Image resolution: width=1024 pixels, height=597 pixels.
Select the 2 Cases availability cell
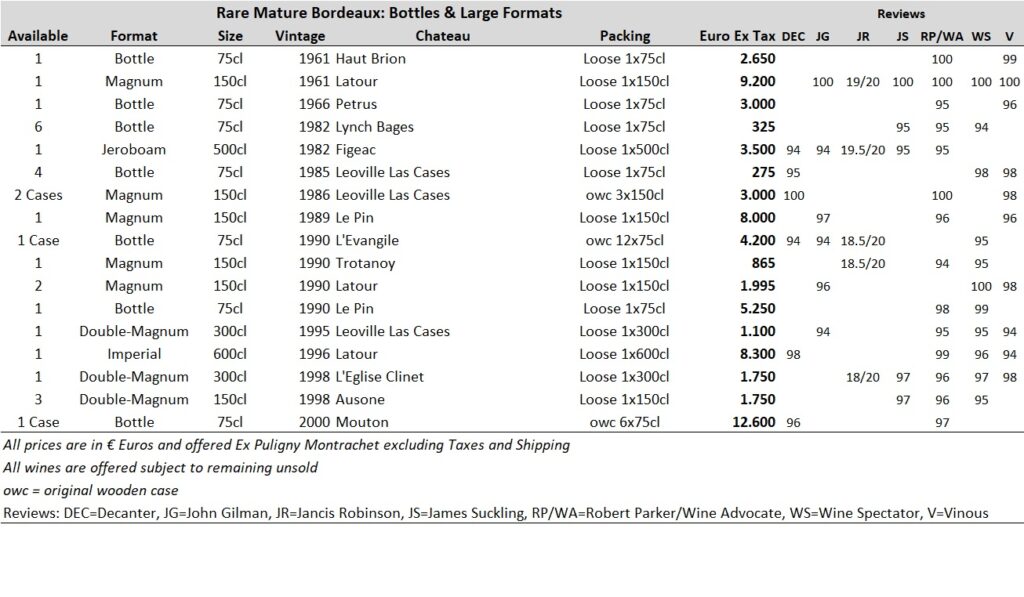38,195
